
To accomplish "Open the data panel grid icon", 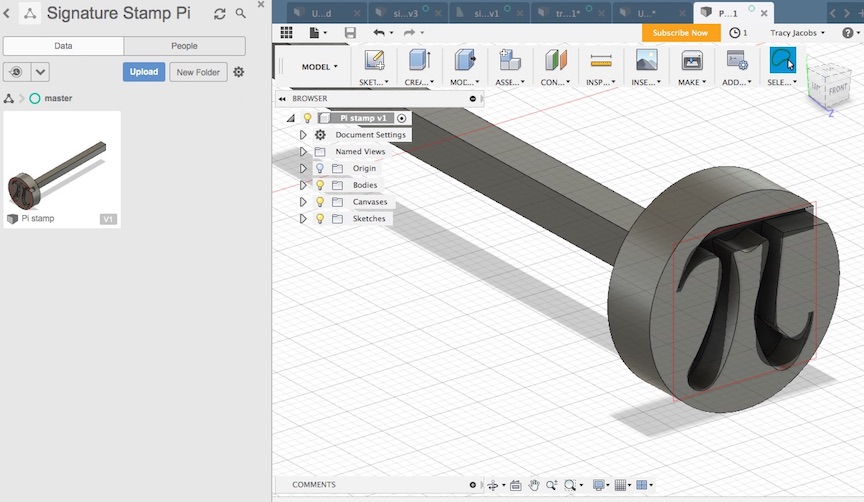I will coord(287,33).
